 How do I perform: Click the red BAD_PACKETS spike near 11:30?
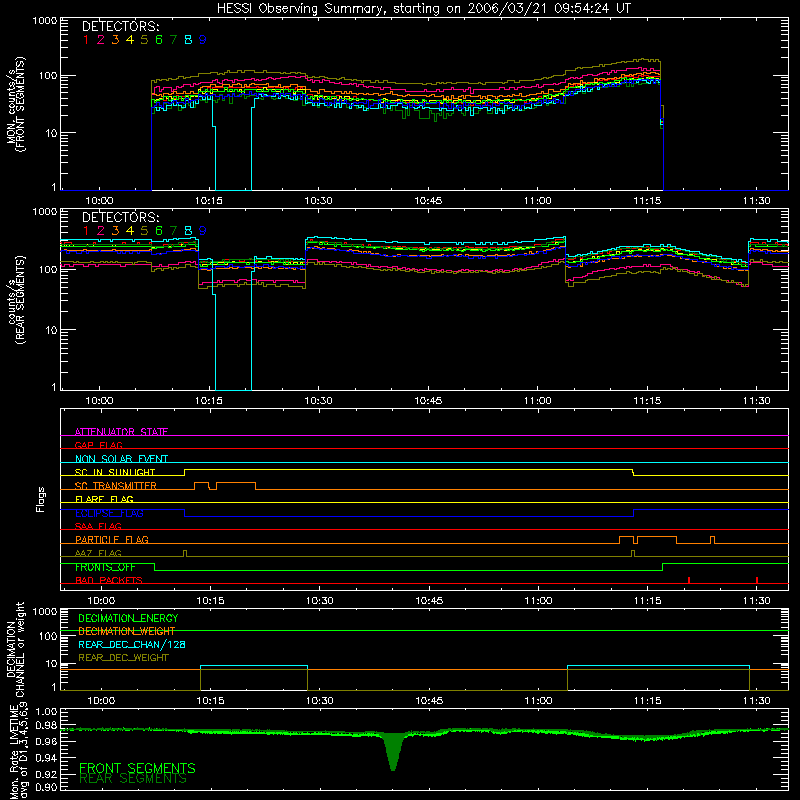757,580
